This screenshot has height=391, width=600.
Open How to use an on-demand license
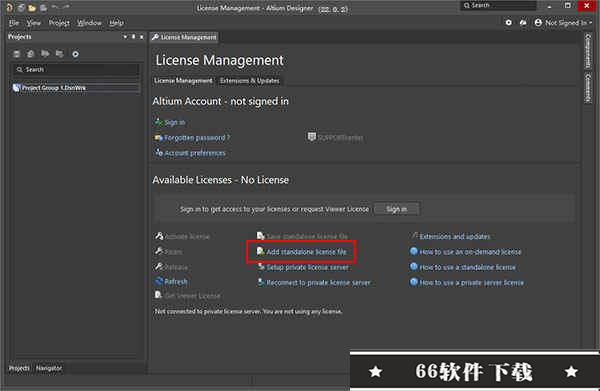(x=466, y=252)
